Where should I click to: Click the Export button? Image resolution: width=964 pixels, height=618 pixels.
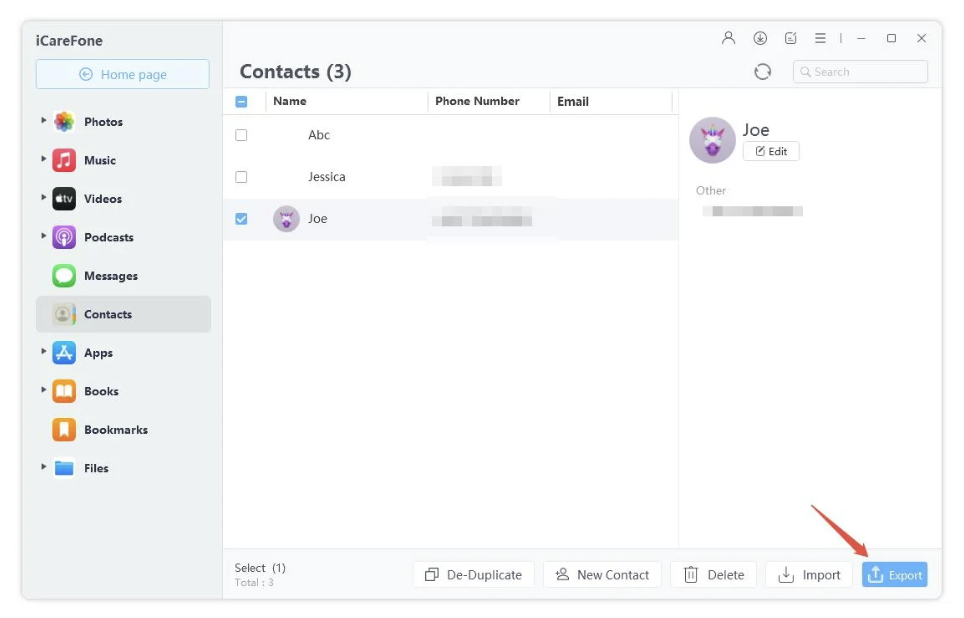(894, 575)
